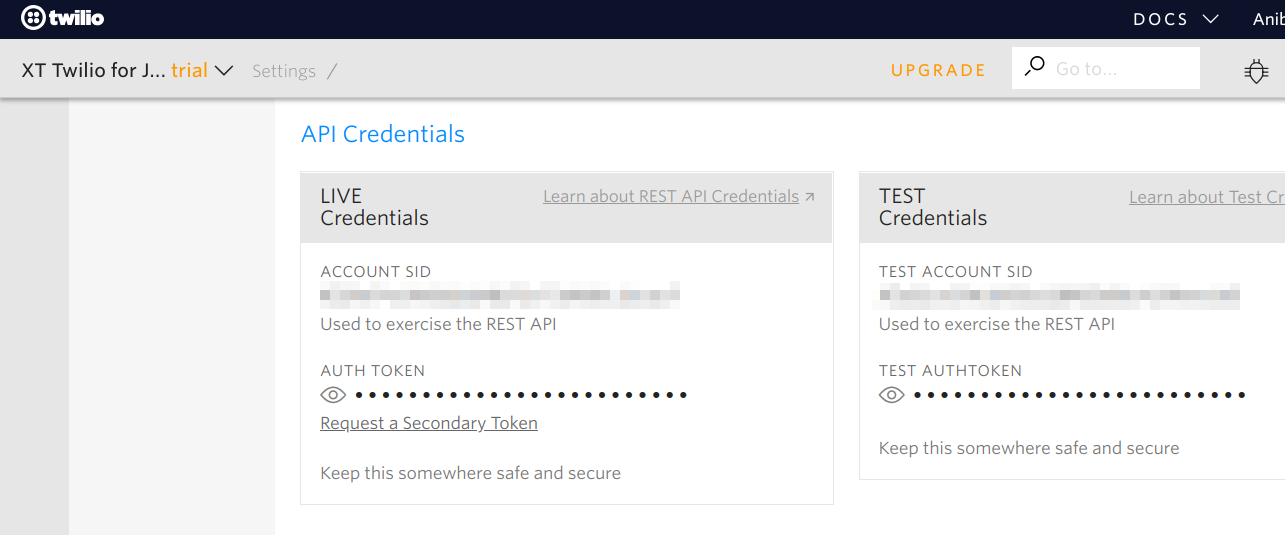Open Learn about REST API Credentials link
The image size is (1285, 535).
[x=679, y=196]
